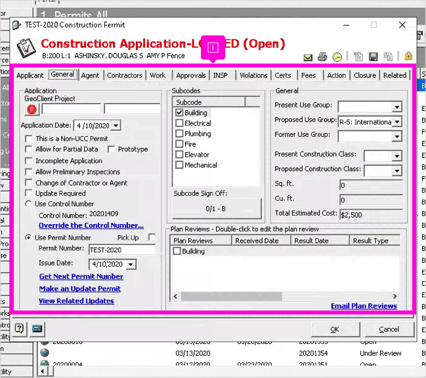Open the Work tab

158,75
